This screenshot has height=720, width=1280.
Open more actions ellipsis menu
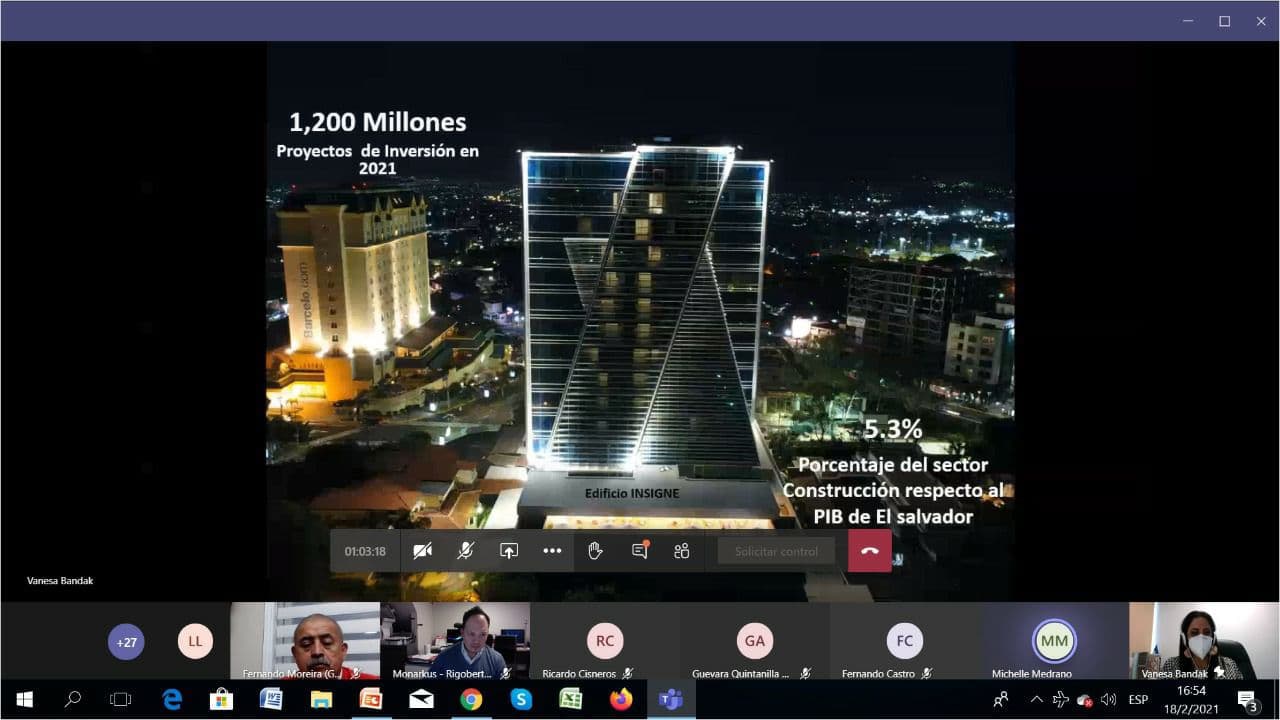click(552, 551)
